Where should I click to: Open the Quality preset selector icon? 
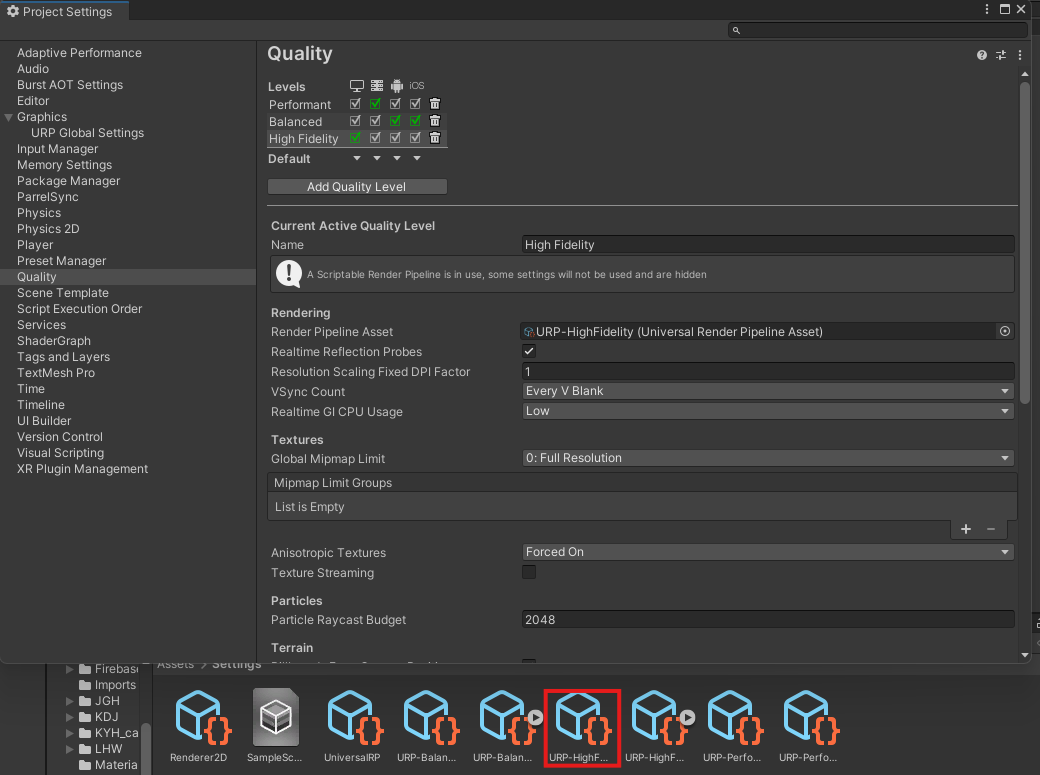tap(1001, 55)
